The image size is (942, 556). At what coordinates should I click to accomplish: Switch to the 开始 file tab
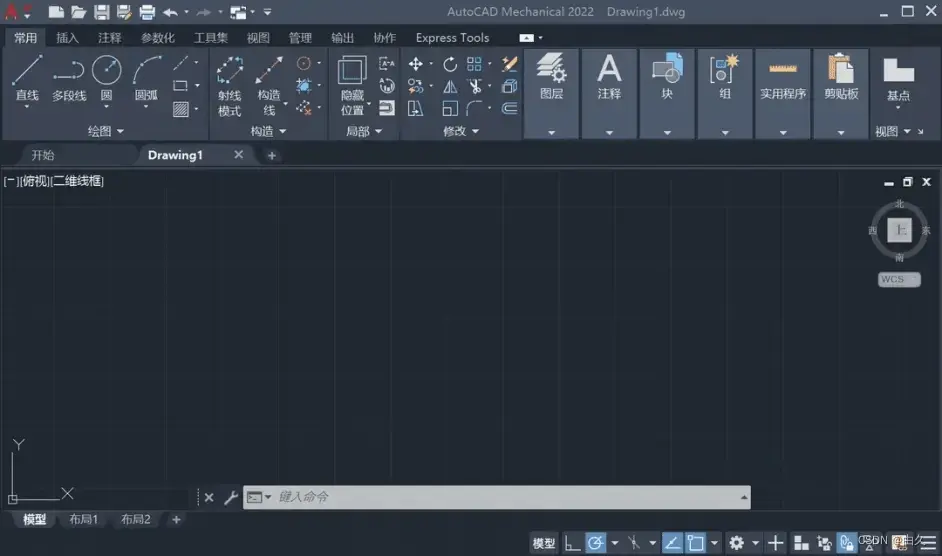tap(43, 155)
